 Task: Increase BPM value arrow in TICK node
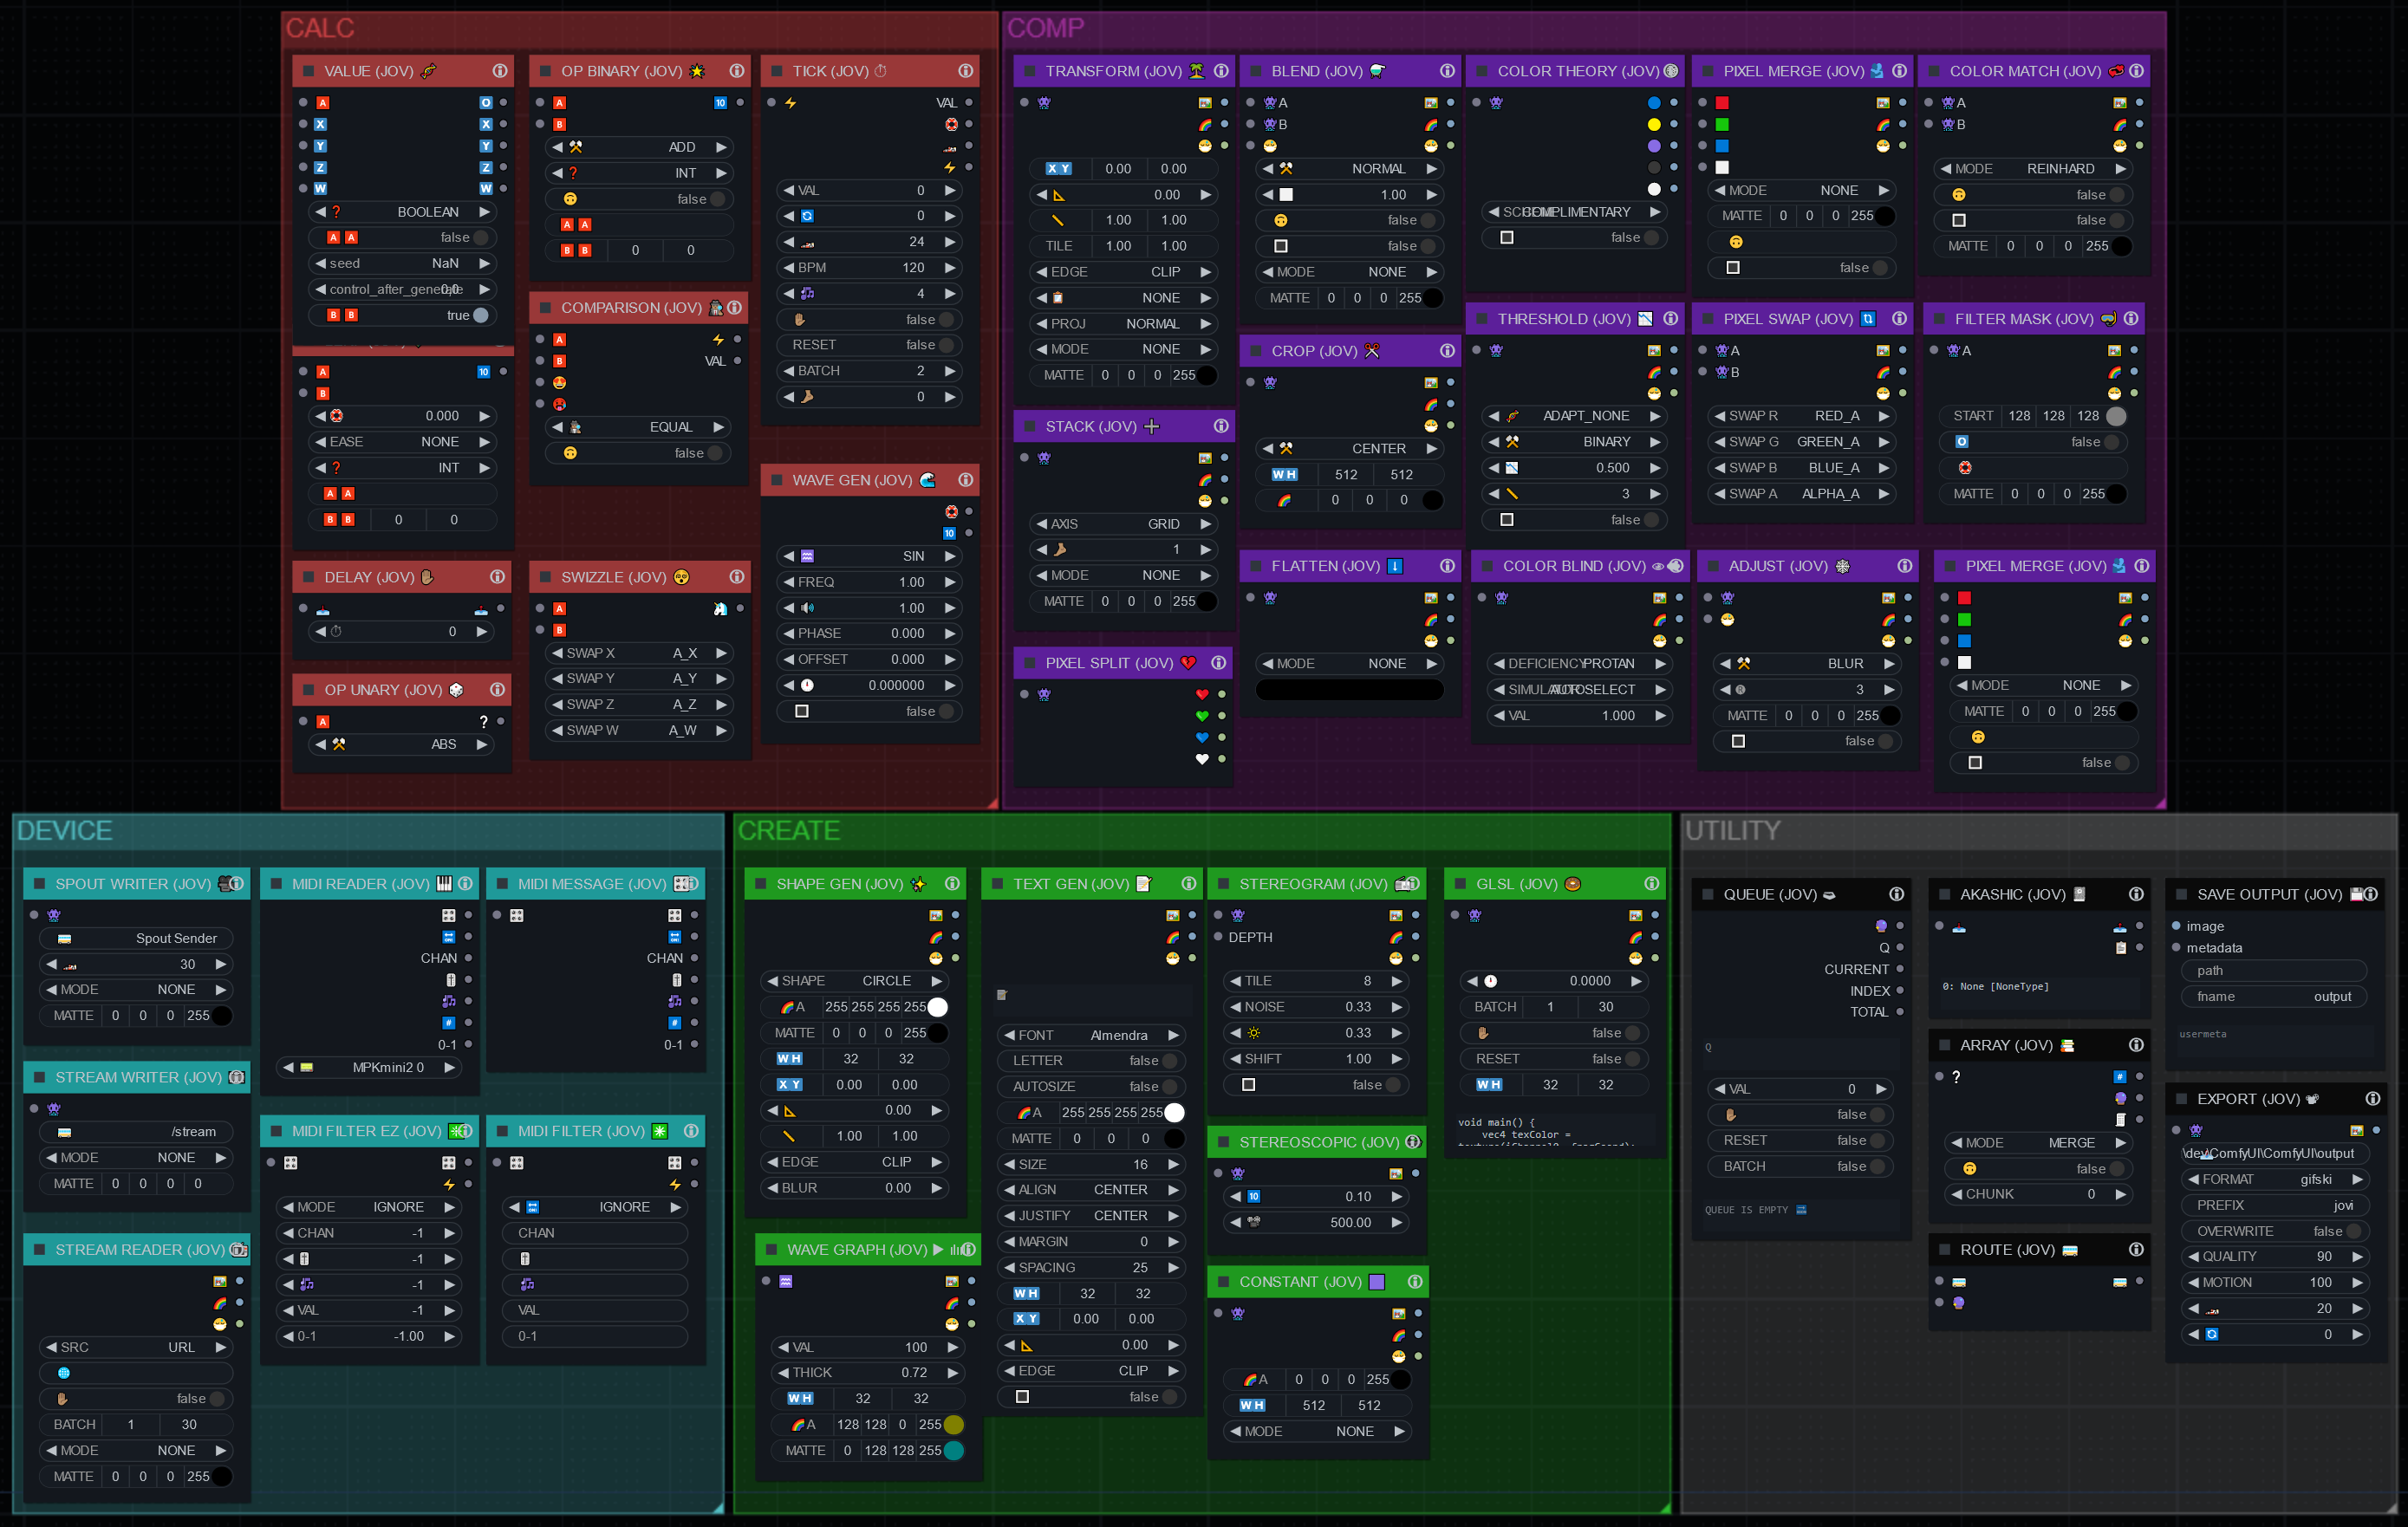(x=950, y=268)
